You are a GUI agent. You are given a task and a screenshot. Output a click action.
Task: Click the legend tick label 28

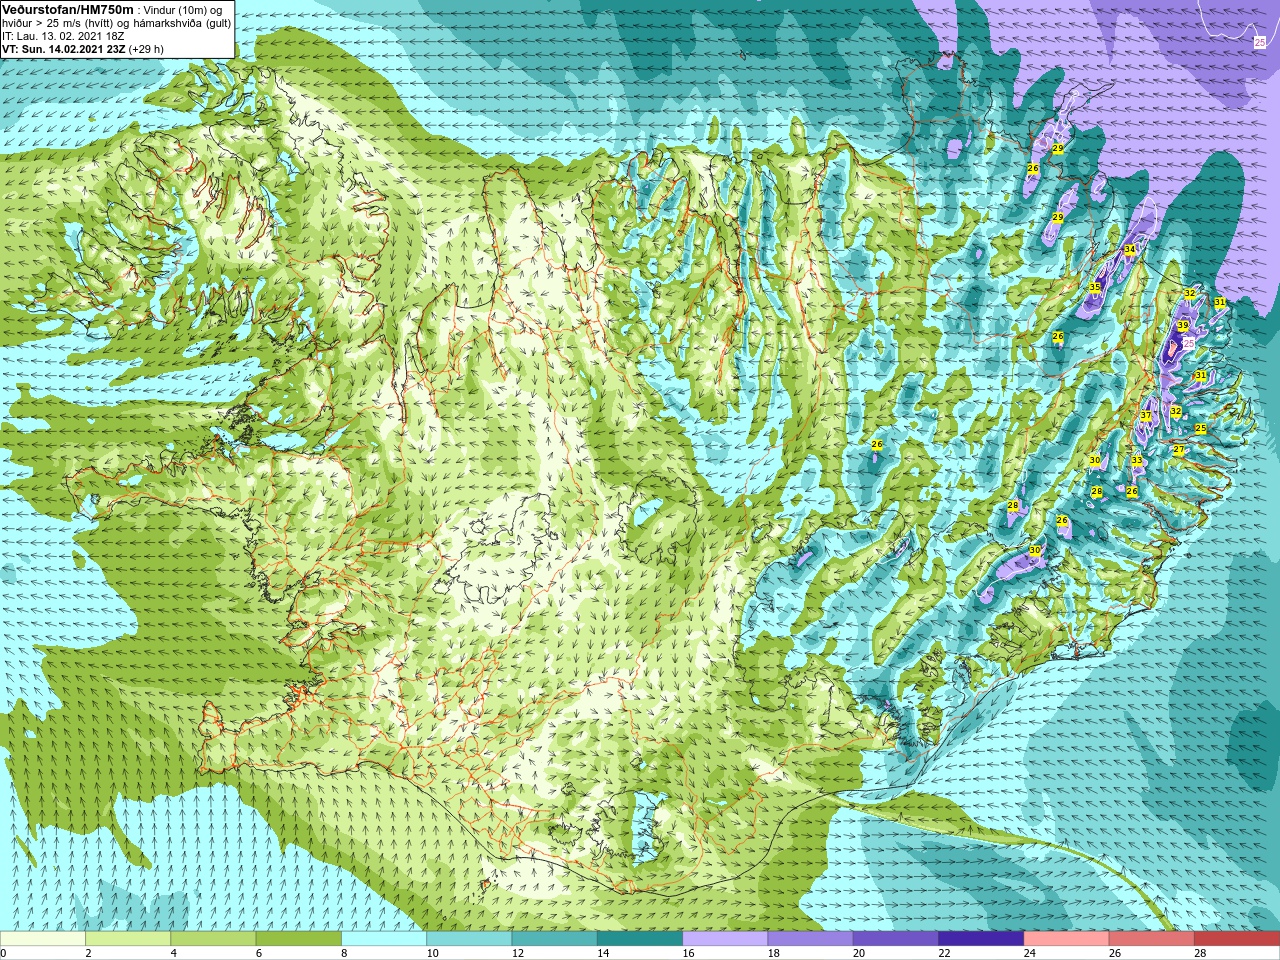coord(1200,953)
